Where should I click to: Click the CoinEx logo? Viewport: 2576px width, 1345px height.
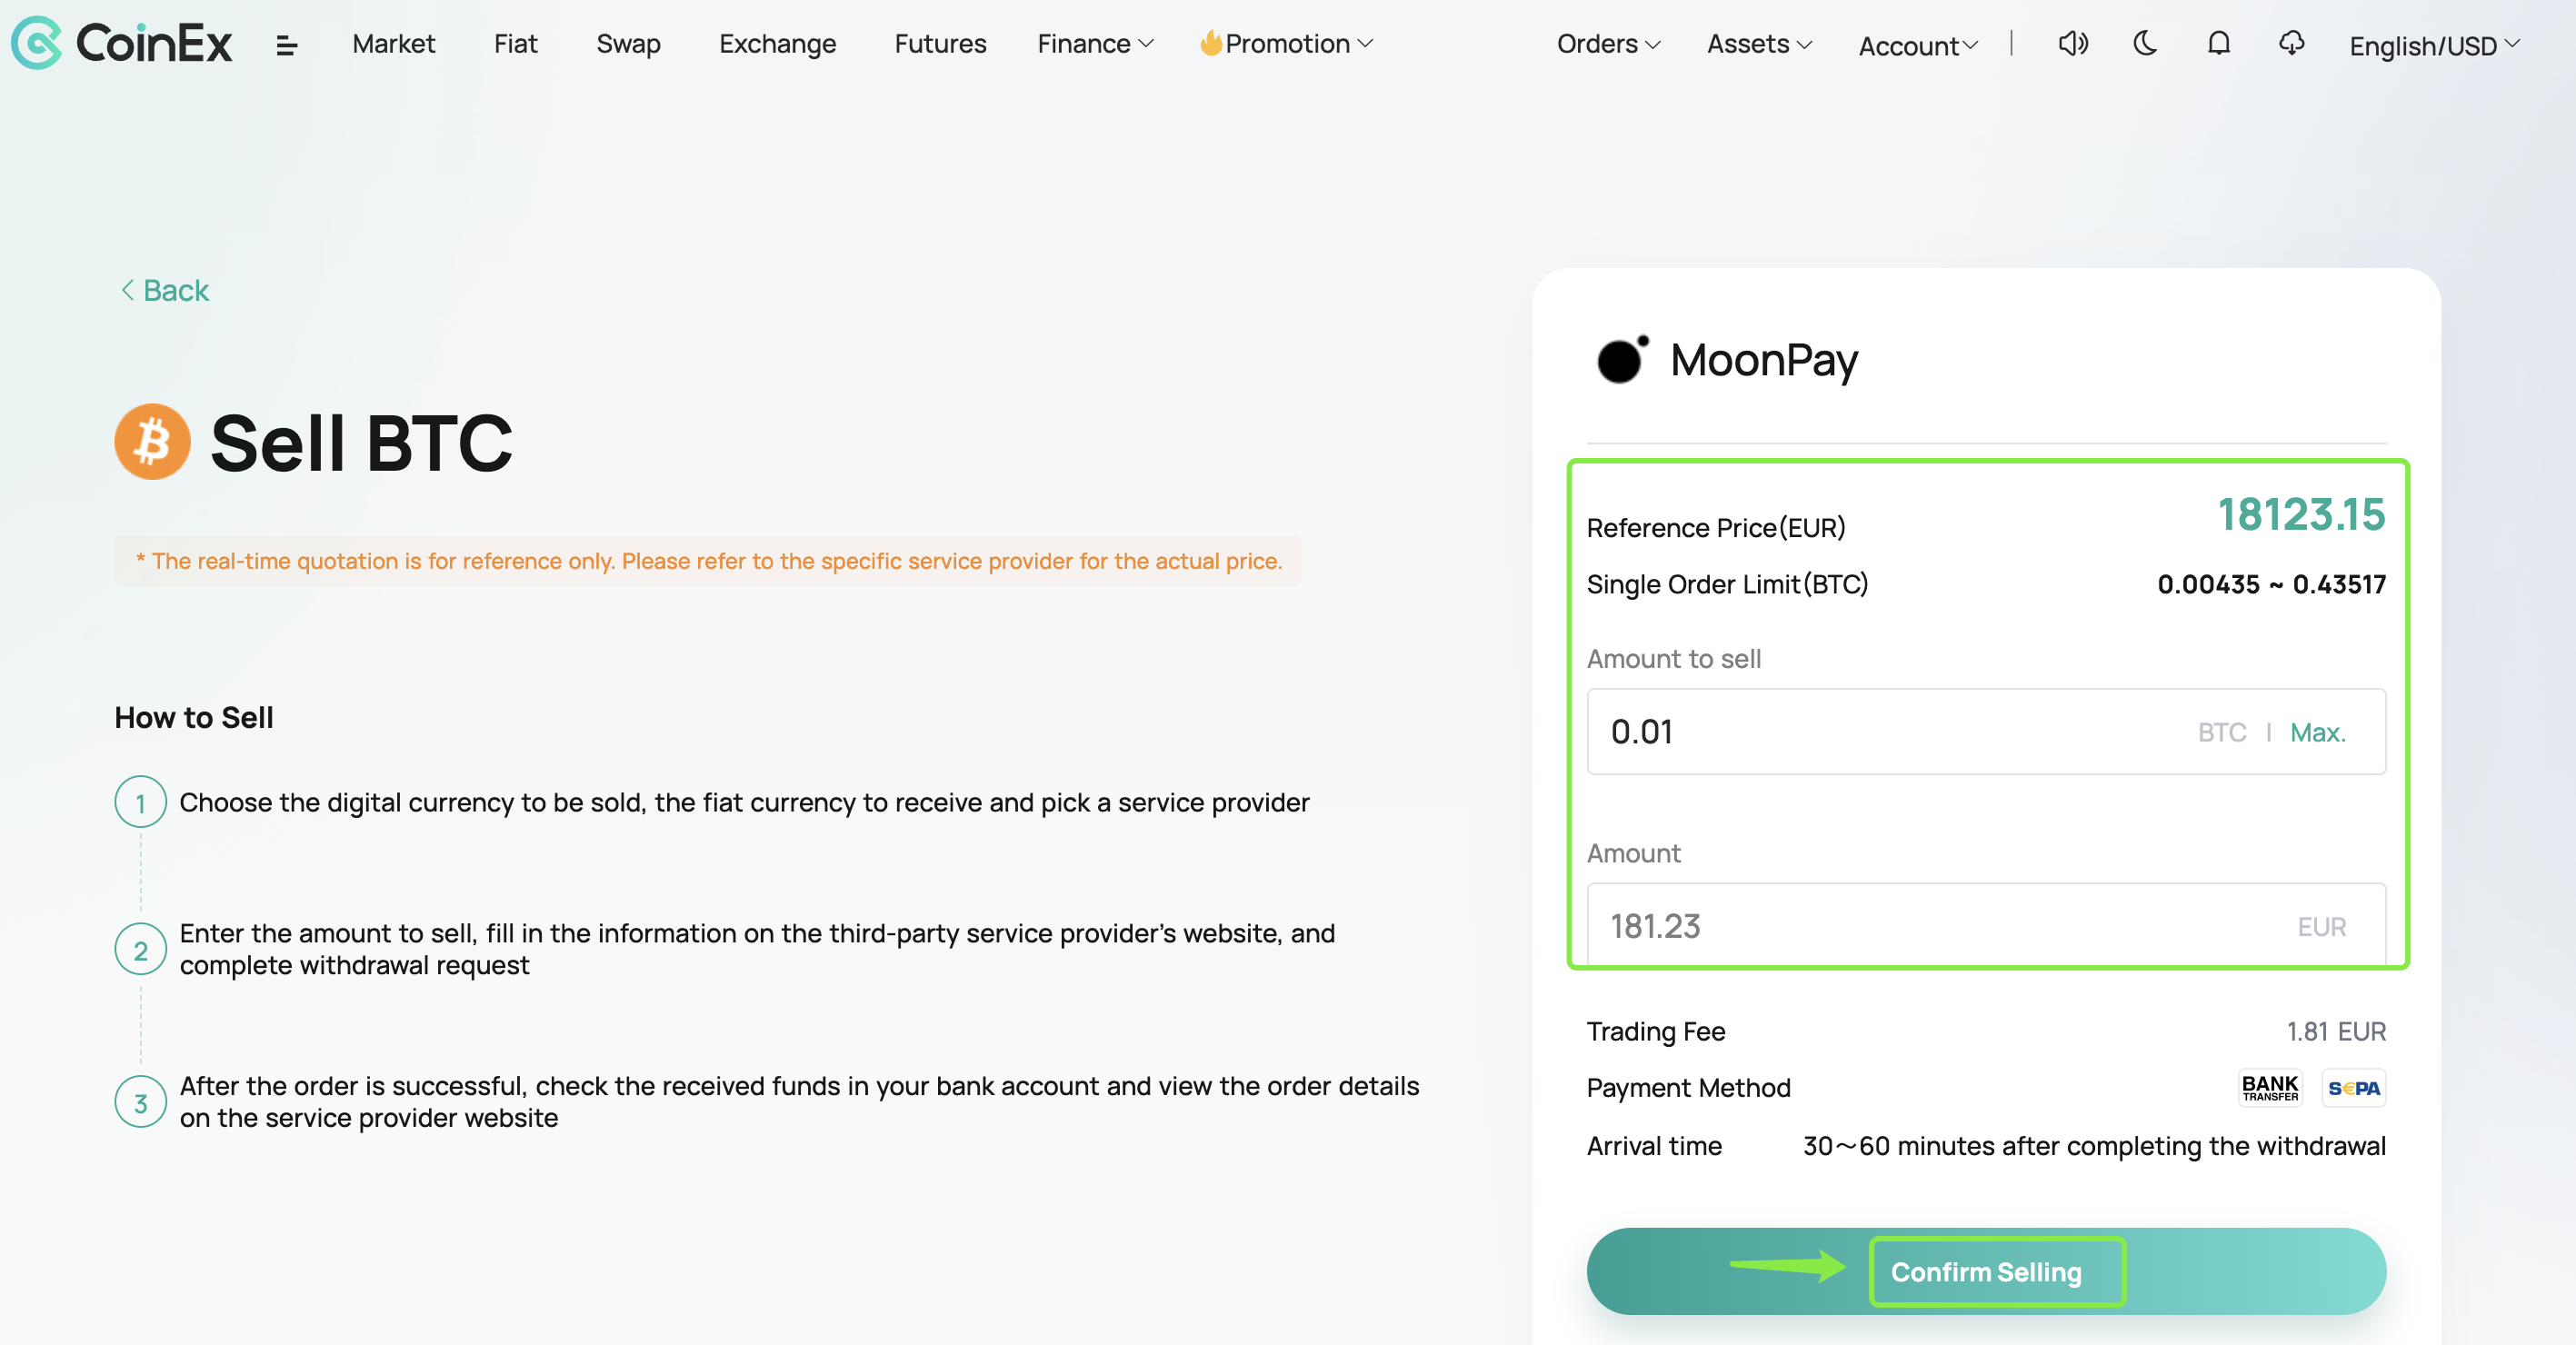coord(121,43)
